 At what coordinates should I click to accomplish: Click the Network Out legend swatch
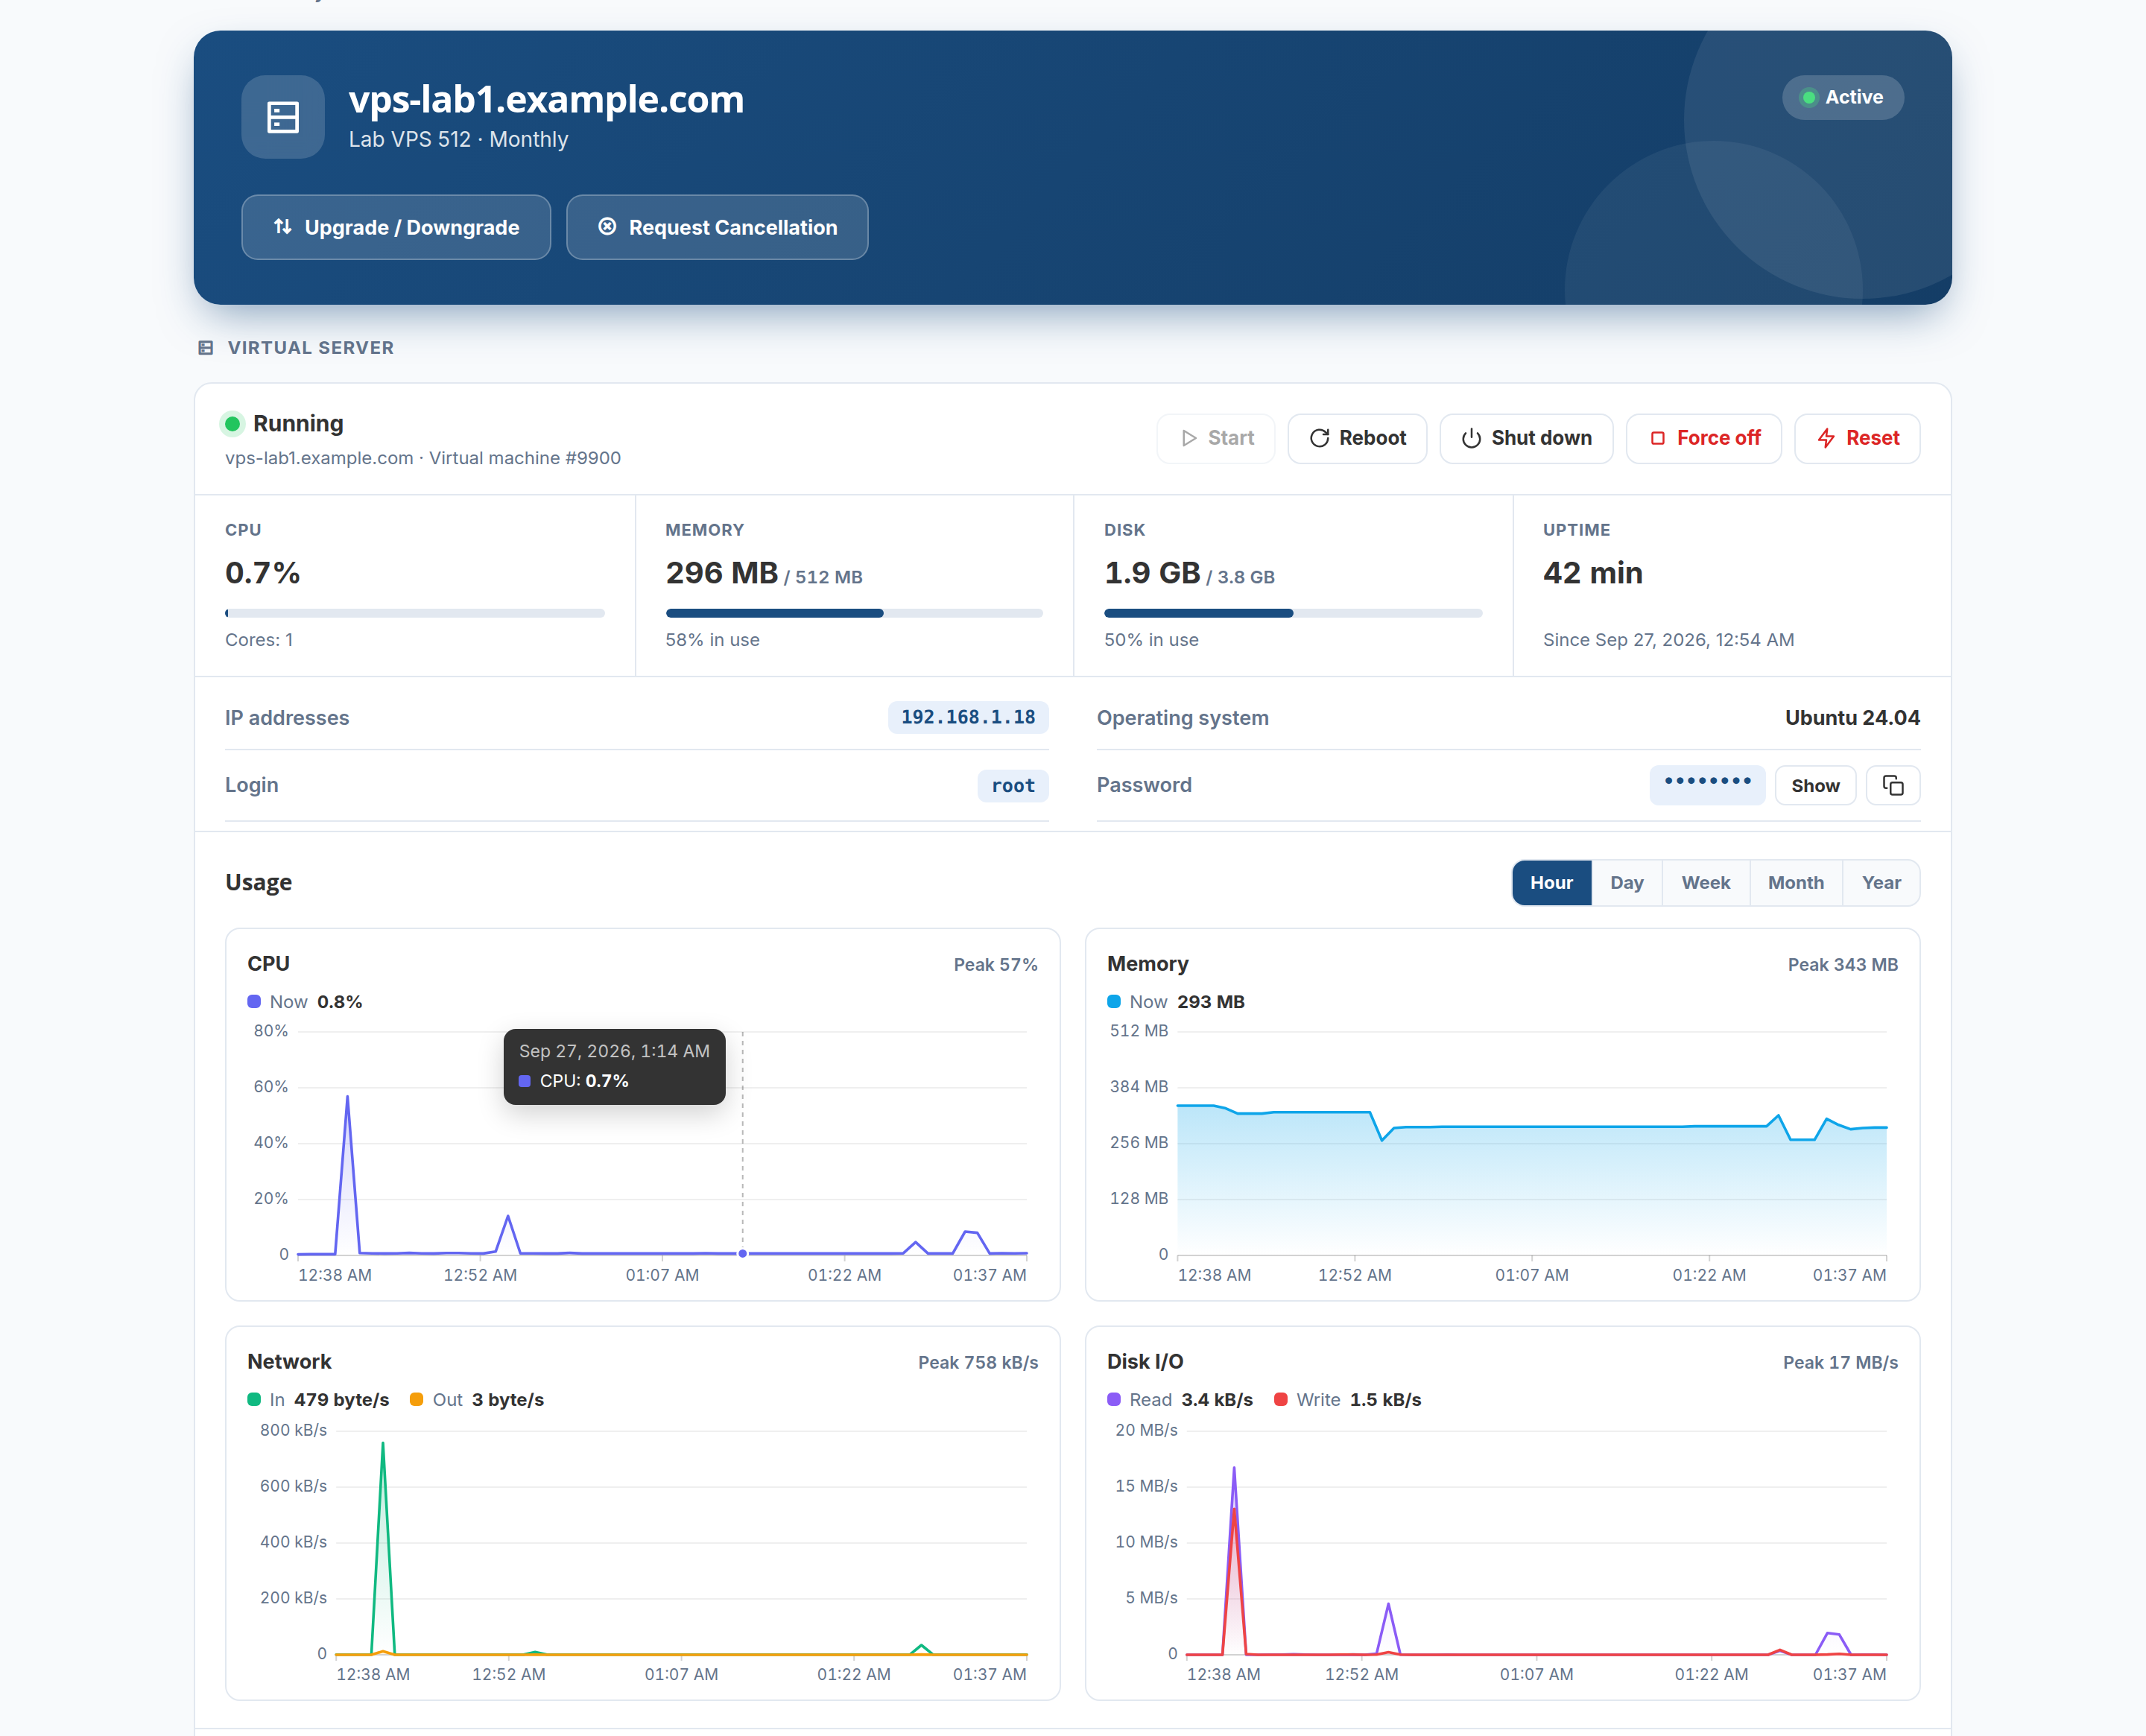point(417,1399)
